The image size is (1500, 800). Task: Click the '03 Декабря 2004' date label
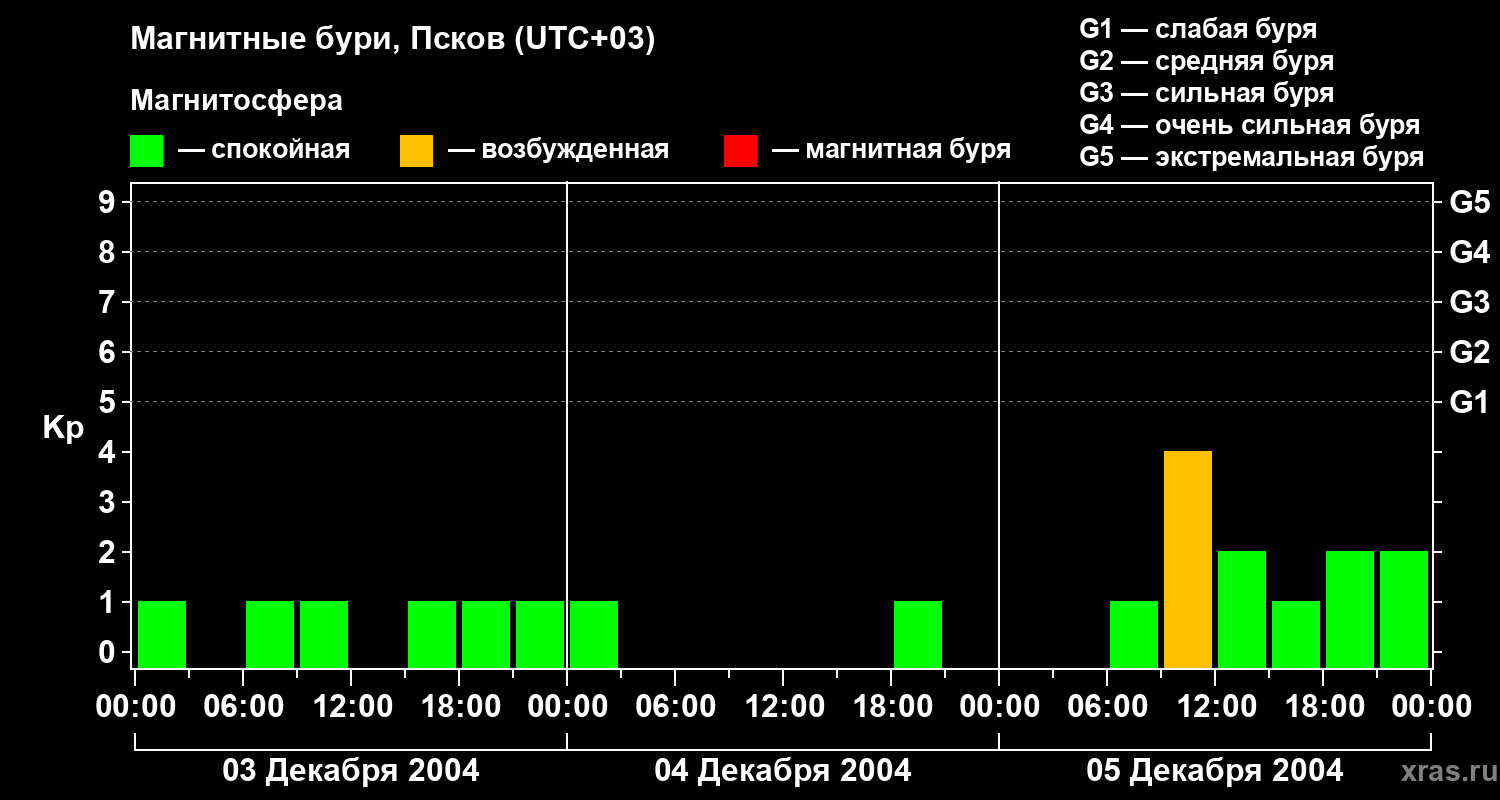pyautogui.click(x=350, y=771)
